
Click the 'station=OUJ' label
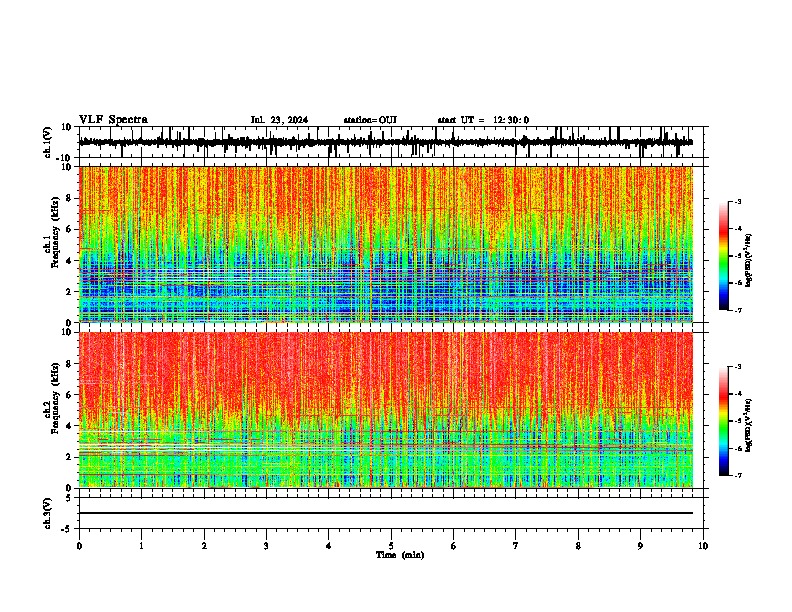[370, 120]
